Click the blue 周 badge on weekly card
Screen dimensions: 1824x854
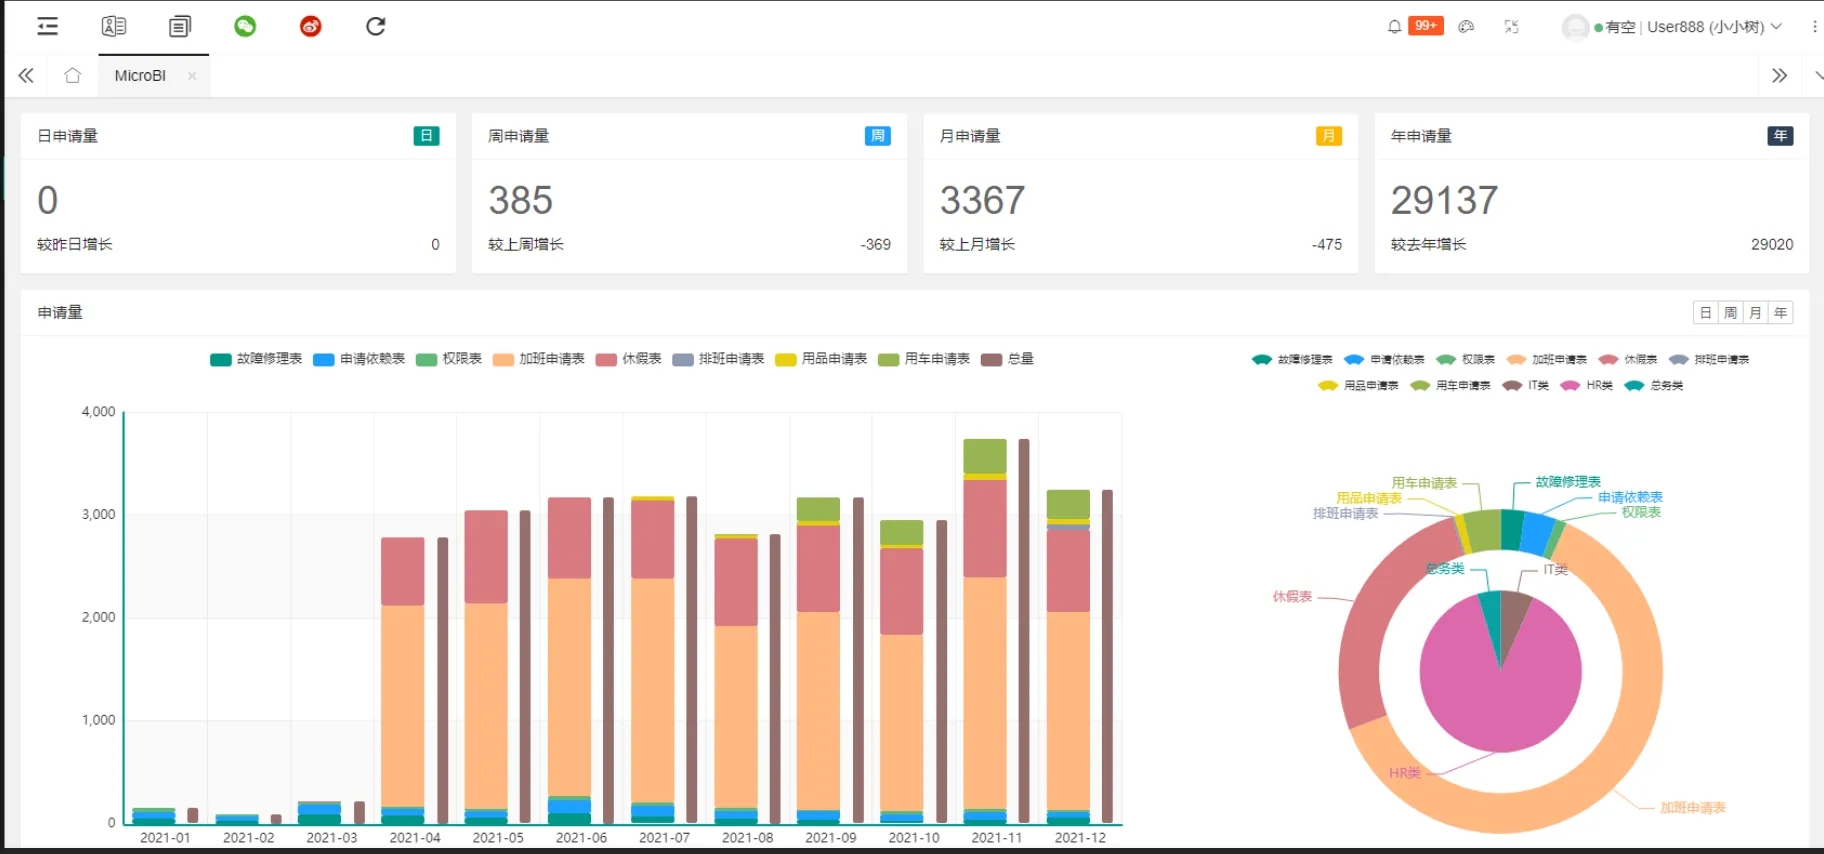tap(877, 136)
